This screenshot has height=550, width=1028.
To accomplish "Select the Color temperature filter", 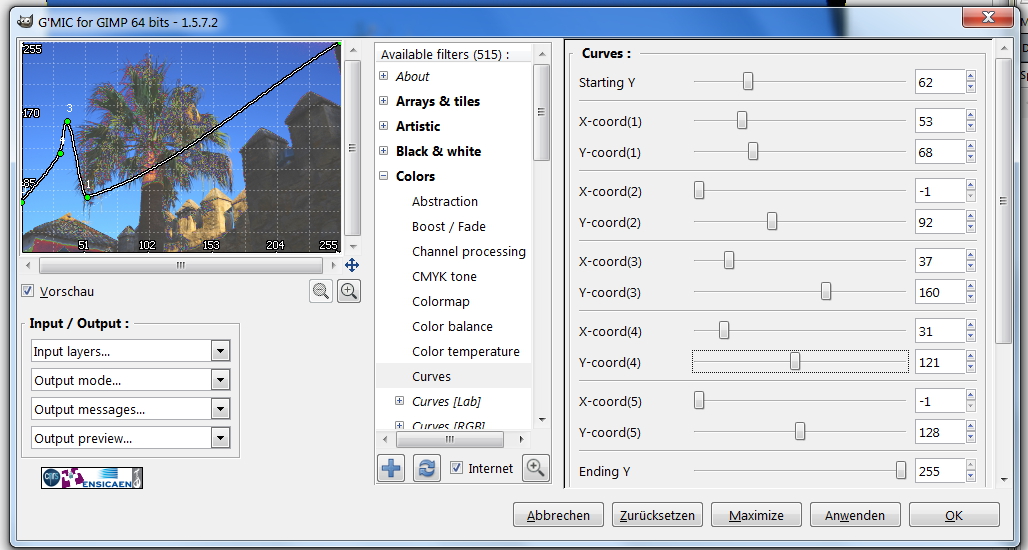I will point(465,351).
